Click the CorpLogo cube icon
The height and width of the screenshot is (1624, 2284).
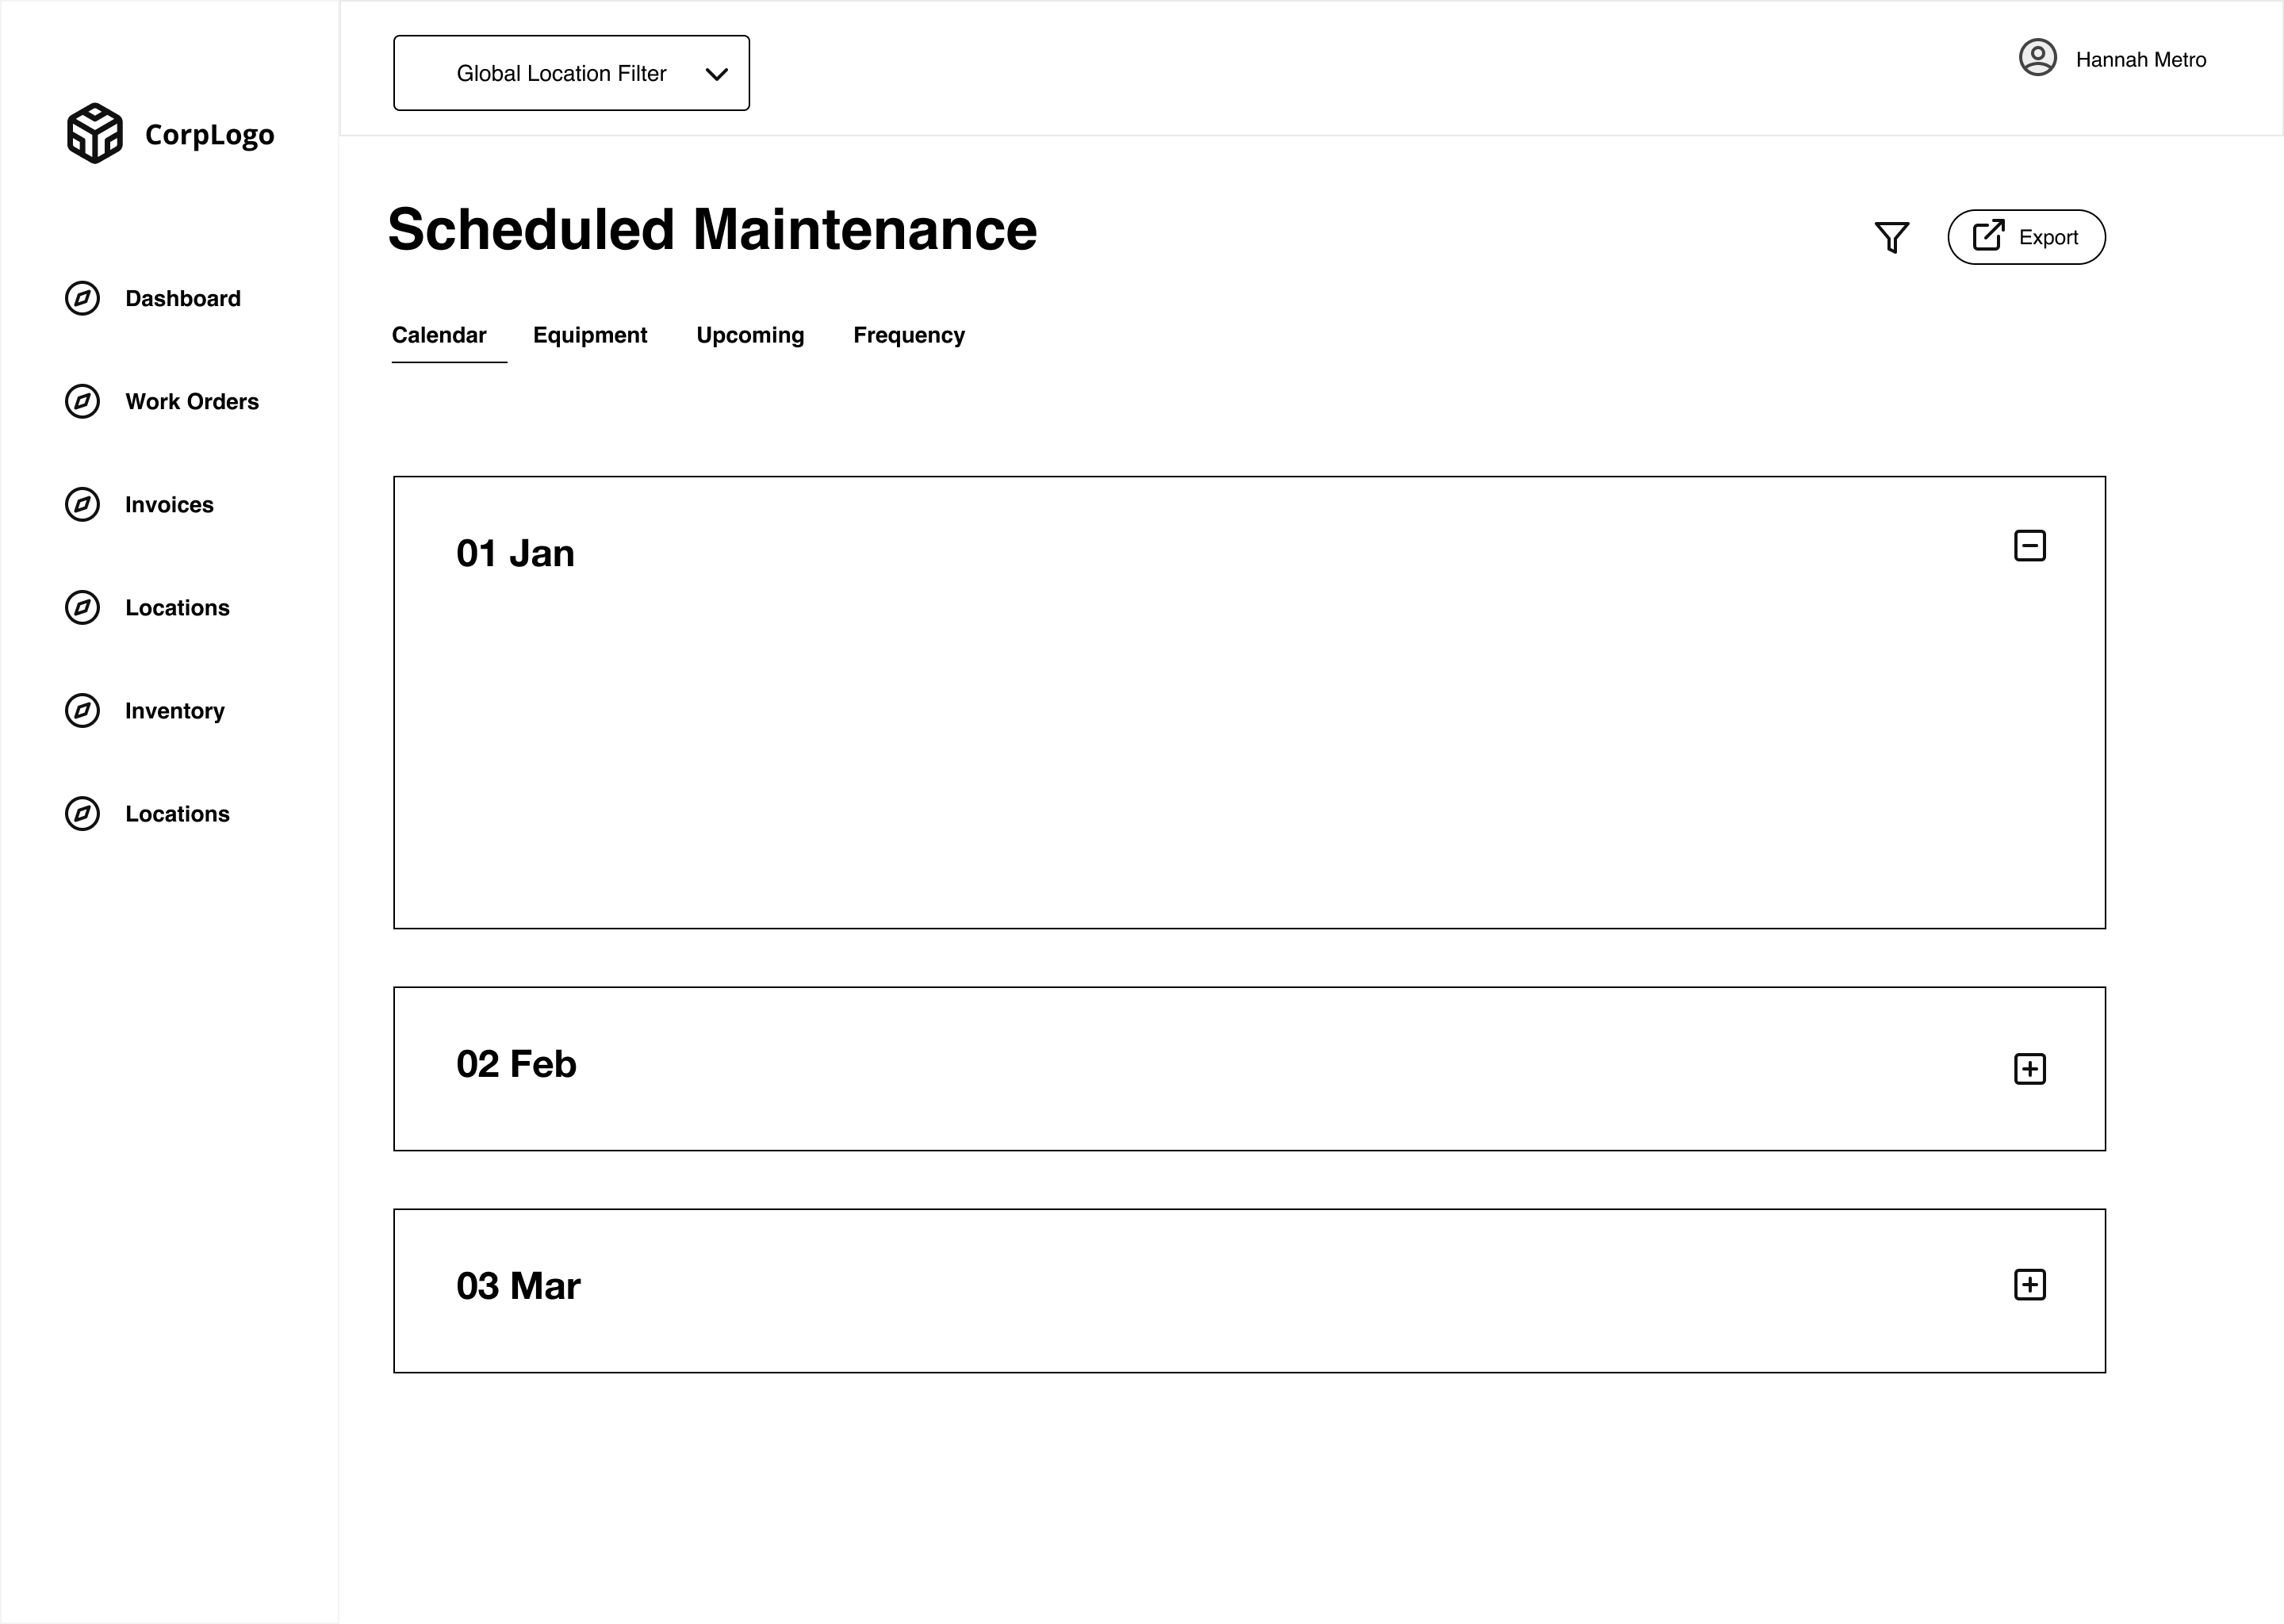95,133
